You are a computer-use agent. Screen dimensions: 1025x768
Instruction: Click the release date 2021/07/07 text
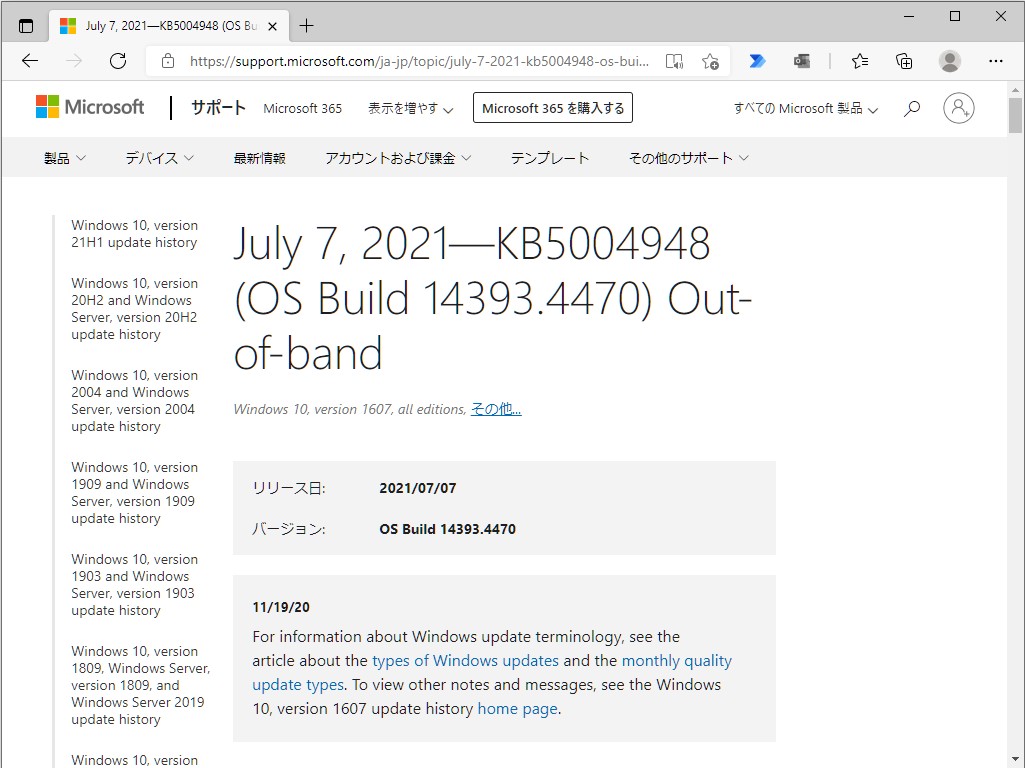pos(418,488)
